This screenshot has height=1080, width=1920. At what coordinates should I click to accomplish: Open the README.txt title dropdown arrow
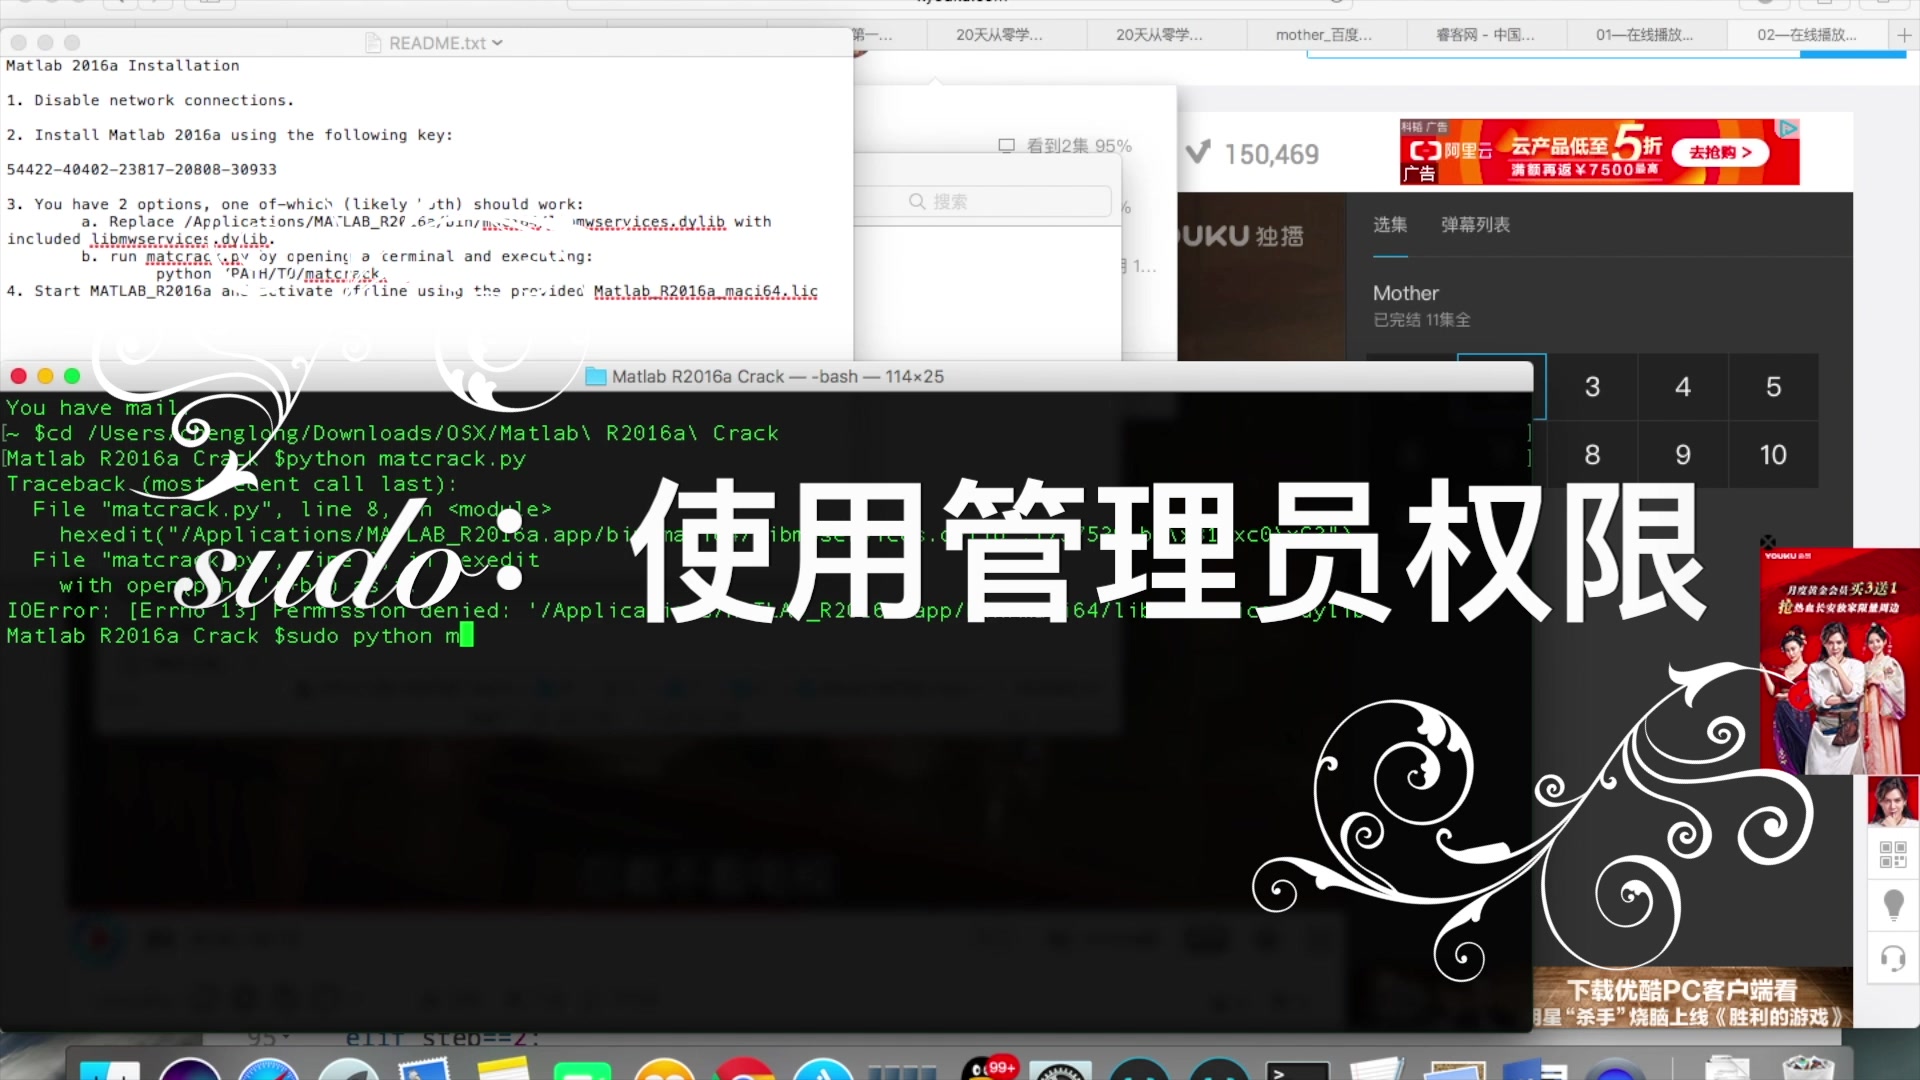pyautogui.click(x=497, y=43)
